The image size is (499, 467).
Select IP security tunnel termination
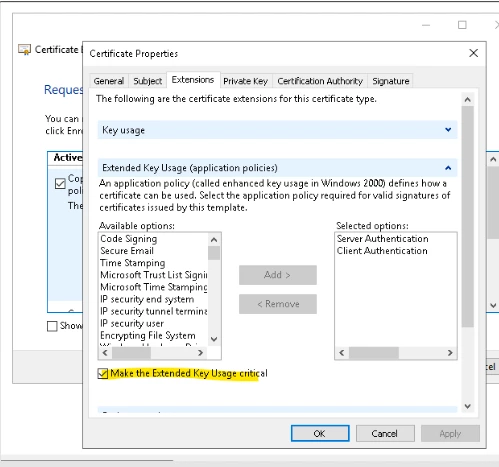[x=154, y=311]
